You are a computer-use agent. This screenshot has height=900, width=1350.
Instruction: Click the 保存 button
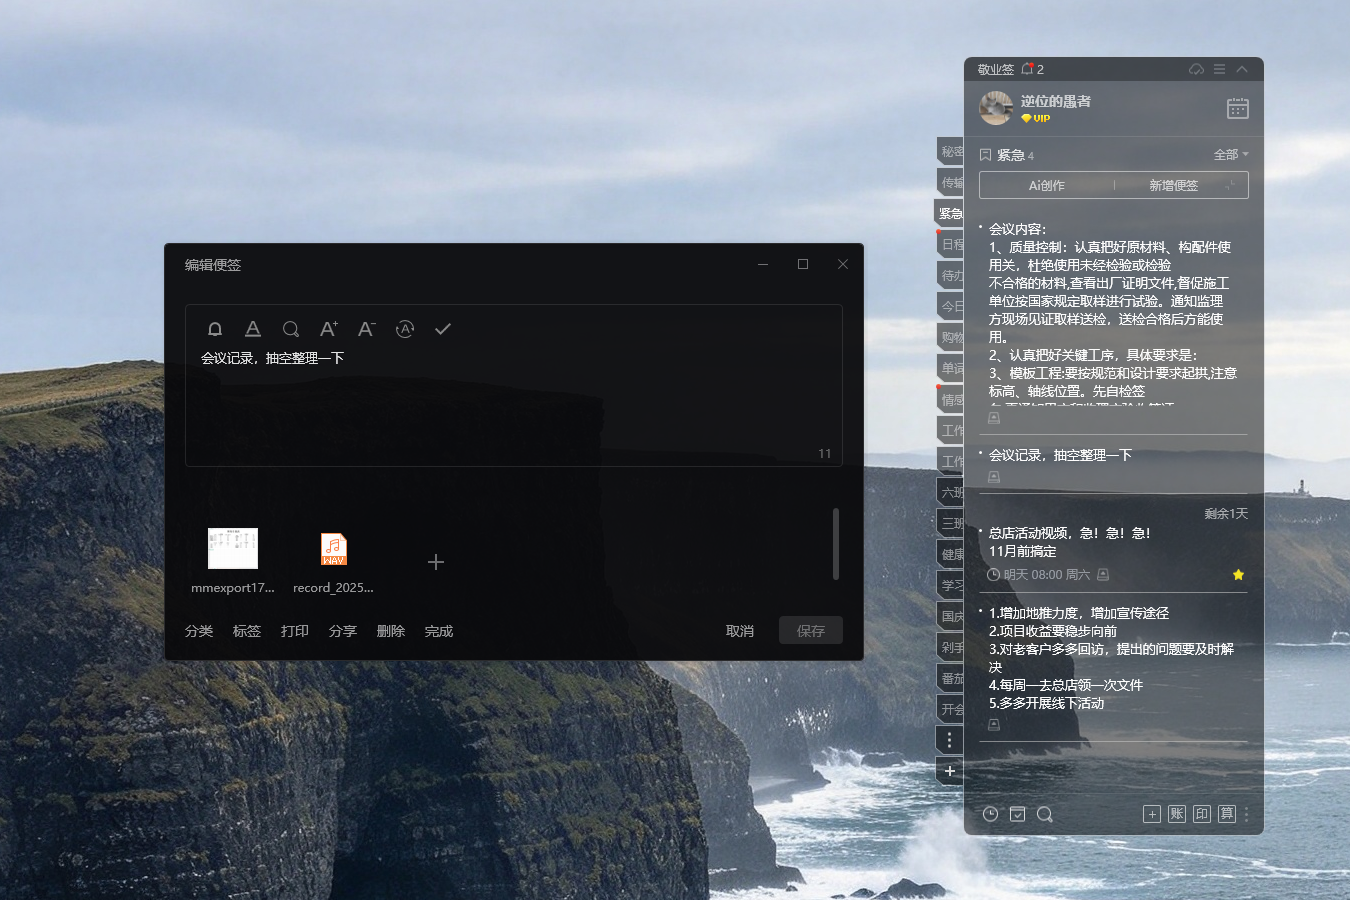point(811,631)
